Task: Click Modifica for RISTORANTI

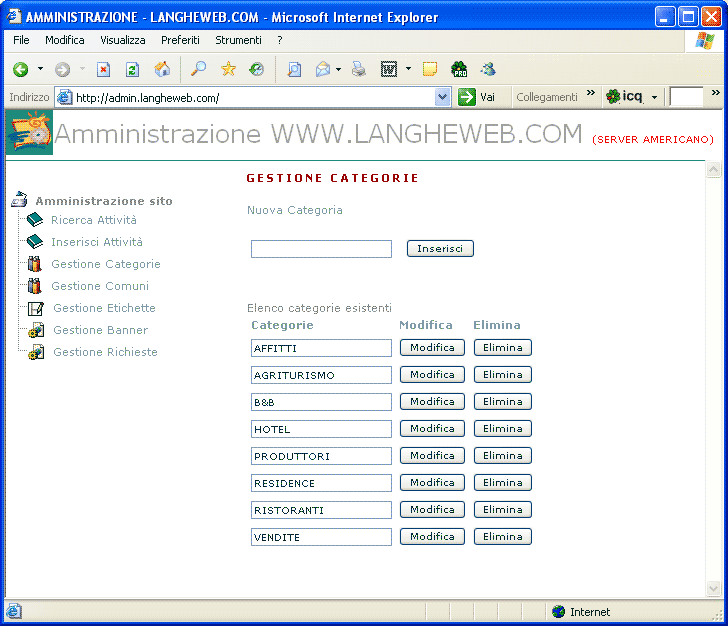Action: tap(432, 509)
